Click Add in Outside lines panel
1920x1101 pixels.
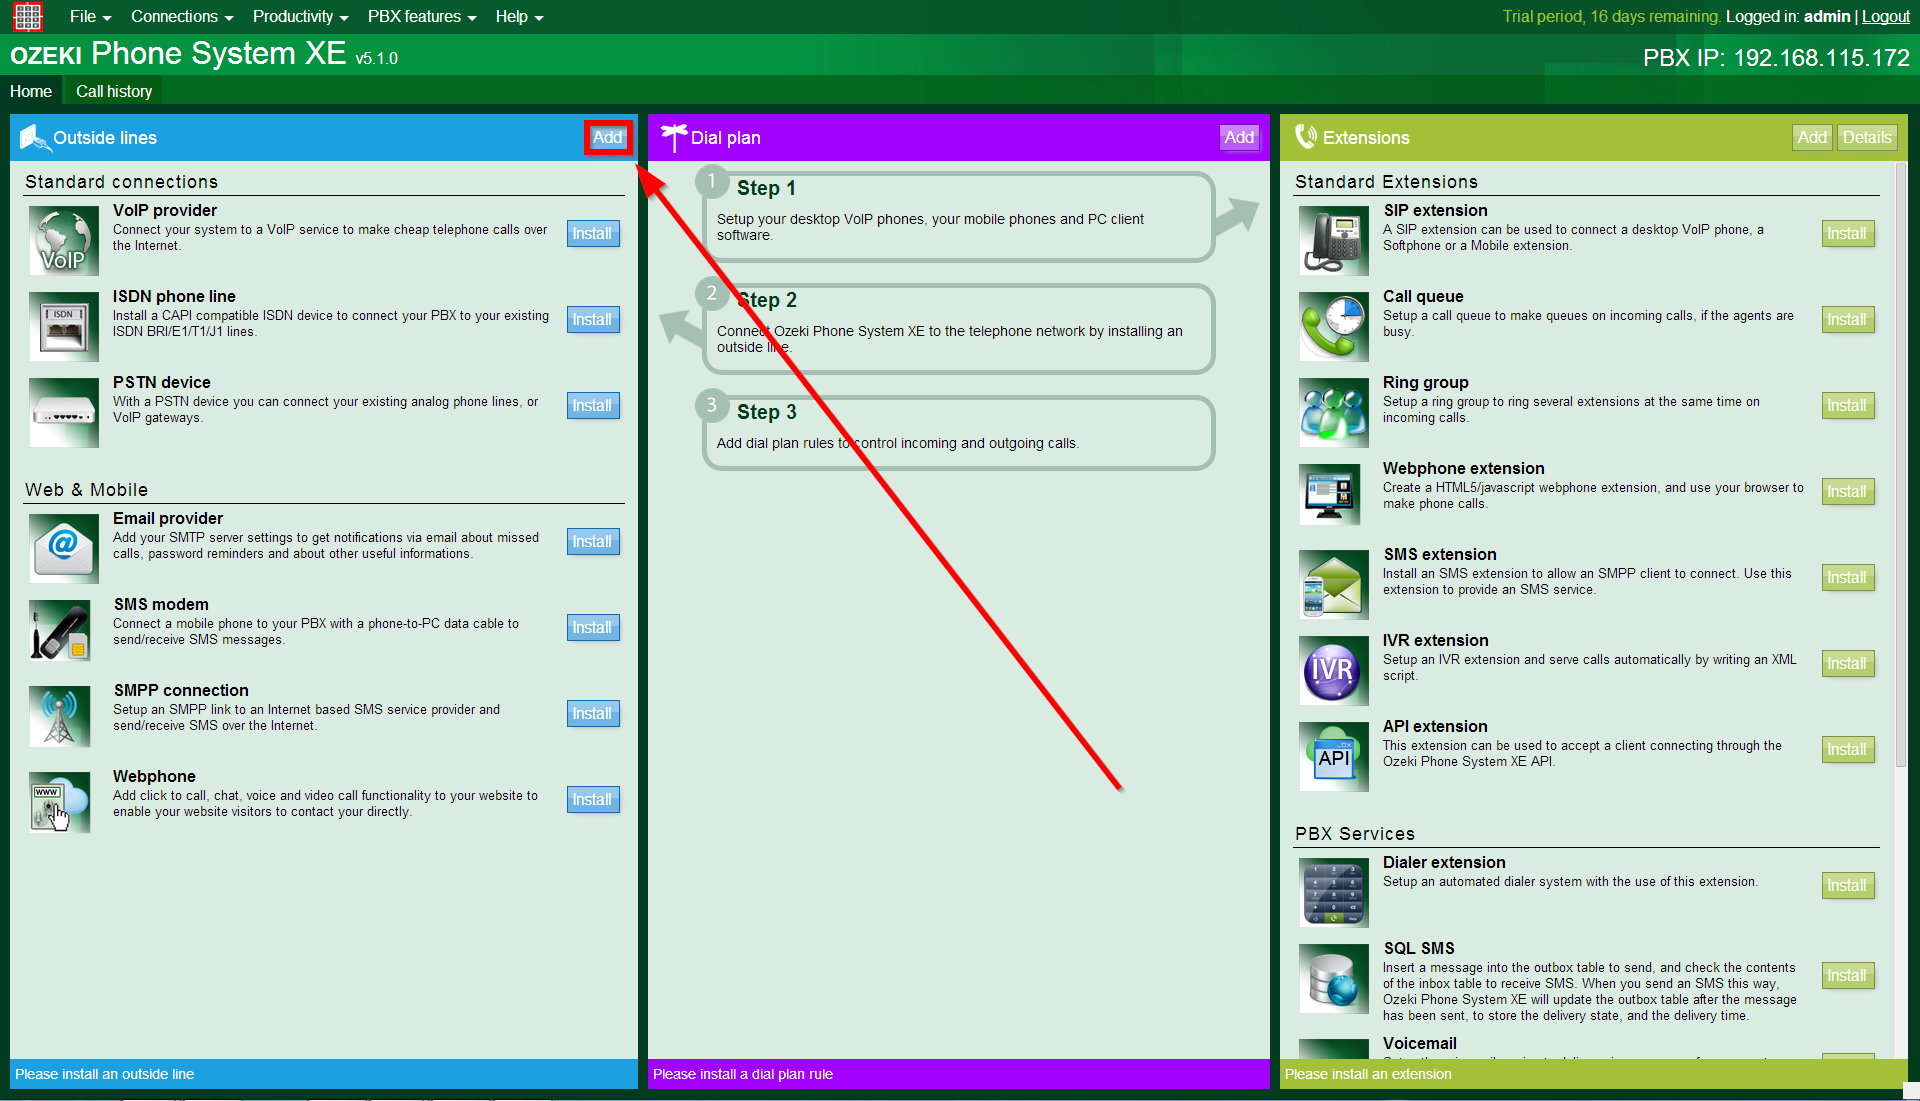click(x=607, y=137)
